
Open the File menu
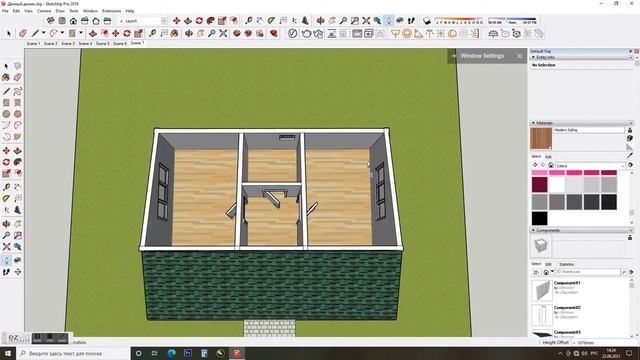click(5, 11)
